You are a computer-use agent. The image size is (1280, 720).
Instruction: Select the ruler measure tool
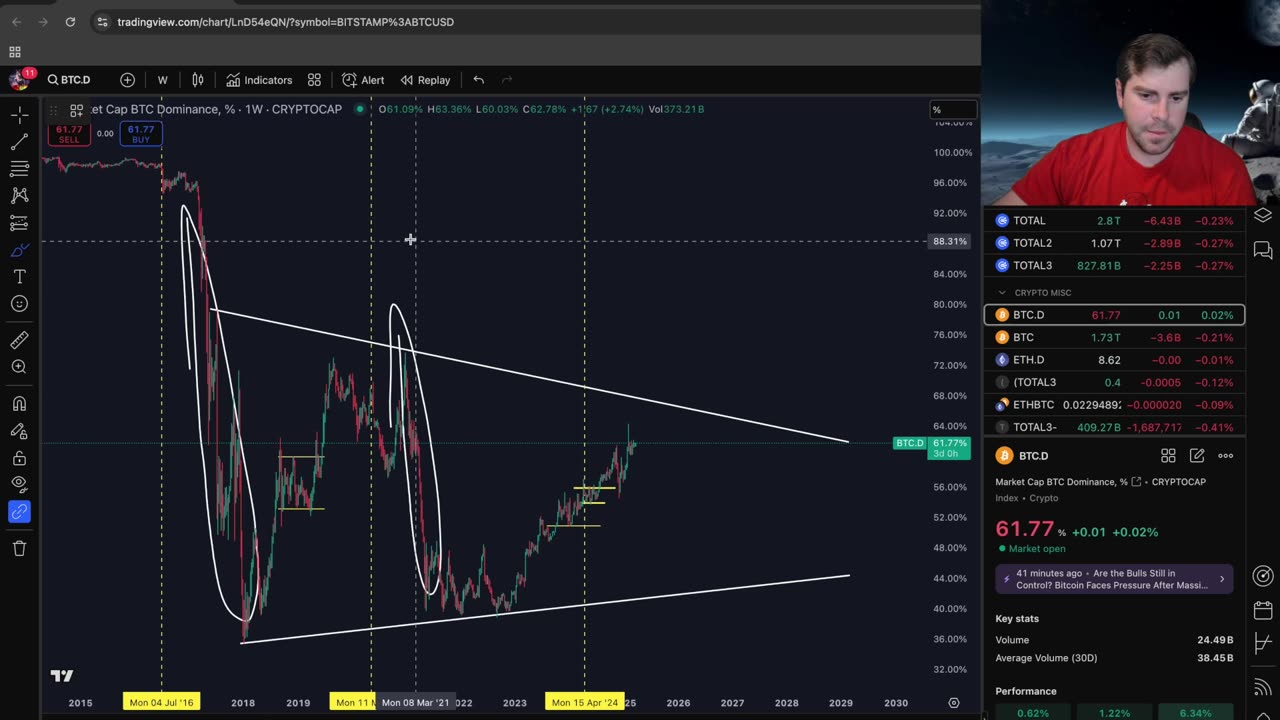coord(19,340)
